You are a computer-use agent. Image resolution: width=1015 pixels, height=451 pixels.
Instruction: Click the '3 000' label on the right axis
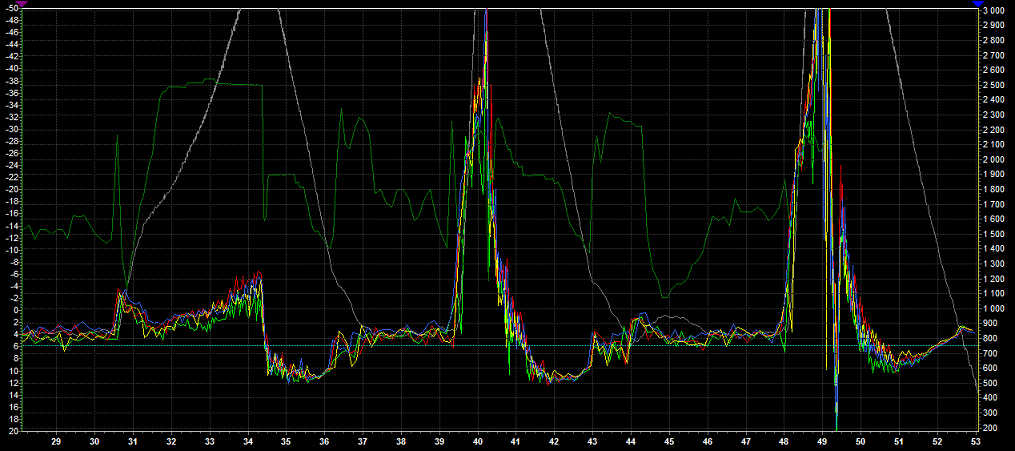pyautogui.click(x=994, y=11)
